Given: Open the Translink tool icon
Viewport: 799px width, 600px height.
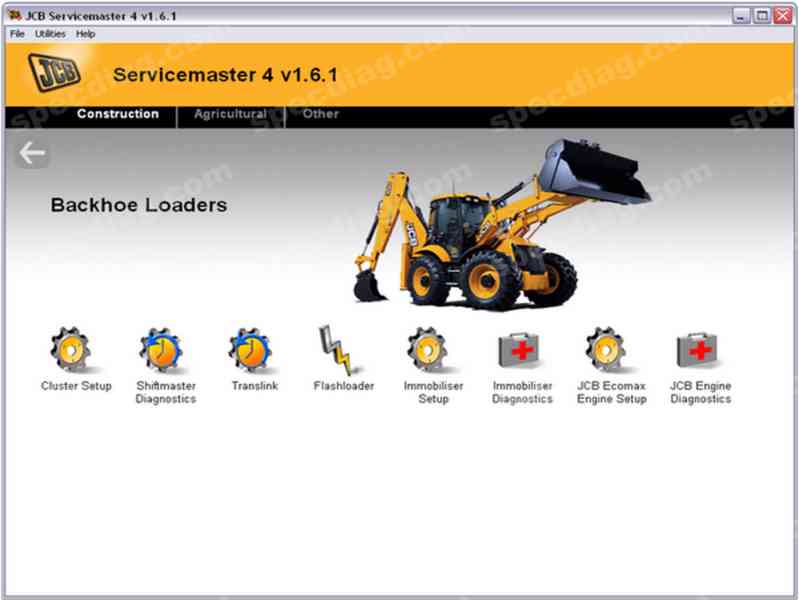Looking at the screenshot, I should pyautogui.click(x=251, y=350).
